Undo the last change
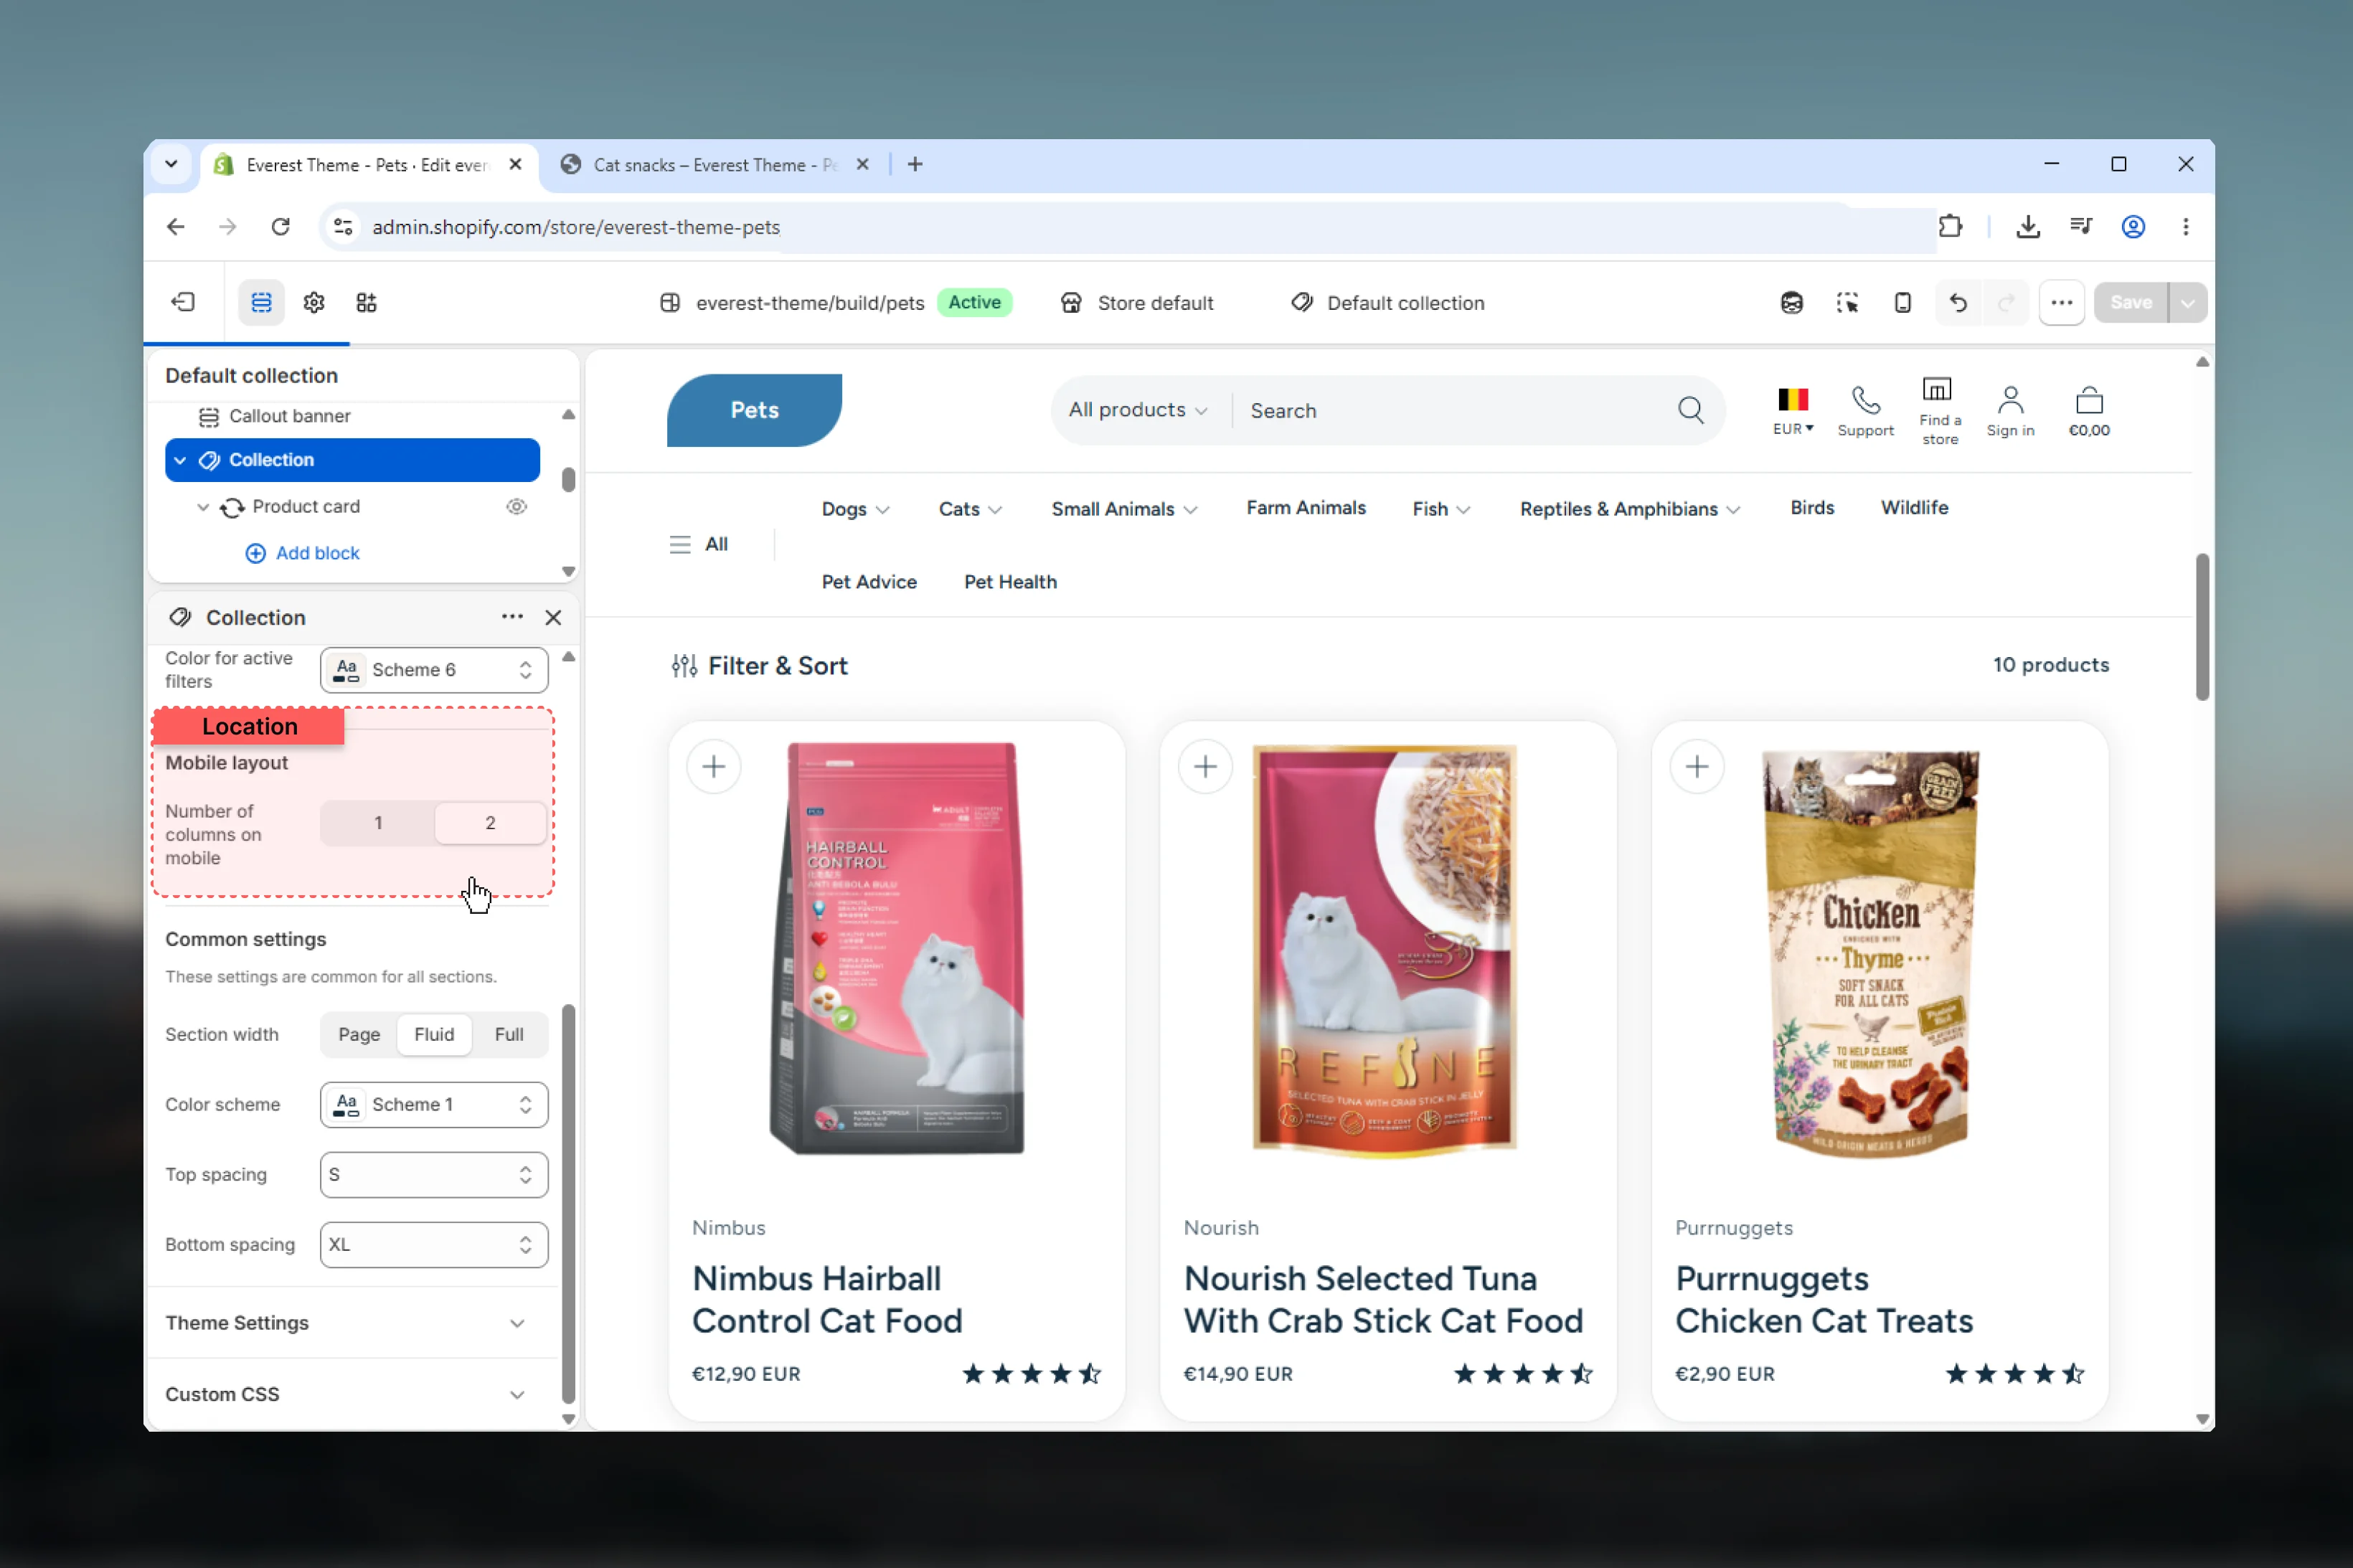The height and width of the screenshot is (1568, 2353). (1958, 302)
